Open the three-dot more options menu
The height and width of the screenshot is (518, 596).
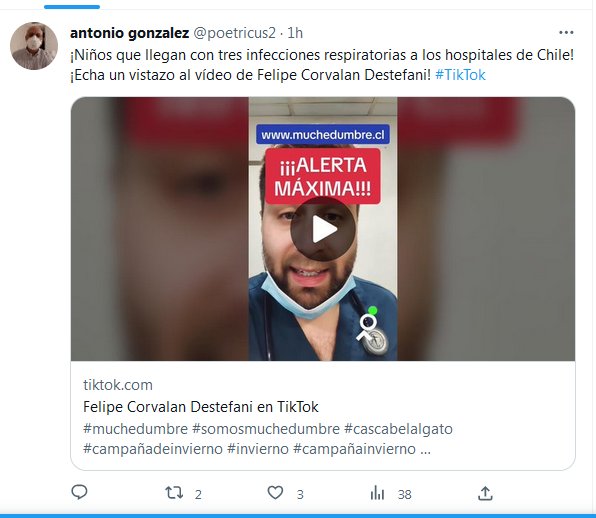[566, 33]
